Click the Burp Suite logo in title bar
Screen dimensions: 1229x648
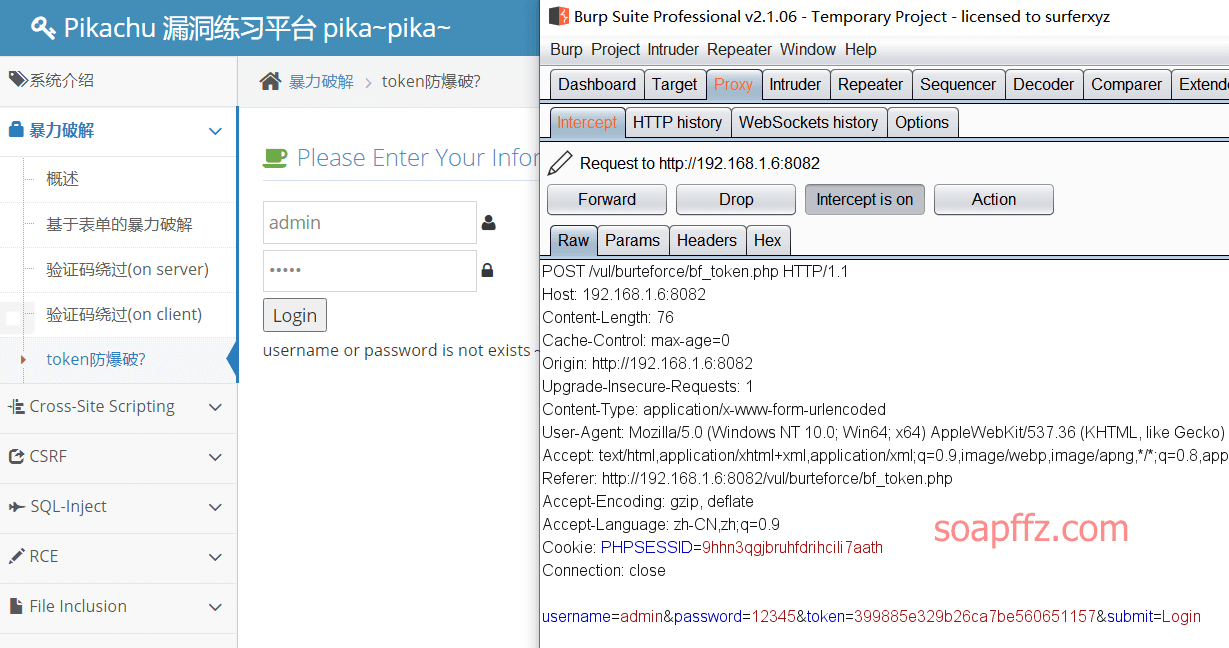(x=558, y=16)
